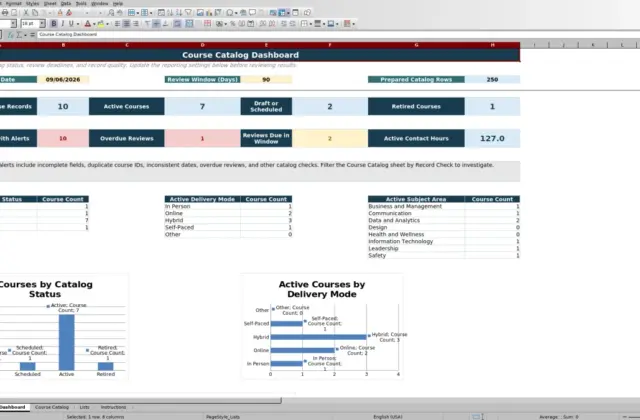
Task: Open the Tools menu
Action: click(81, 3)
